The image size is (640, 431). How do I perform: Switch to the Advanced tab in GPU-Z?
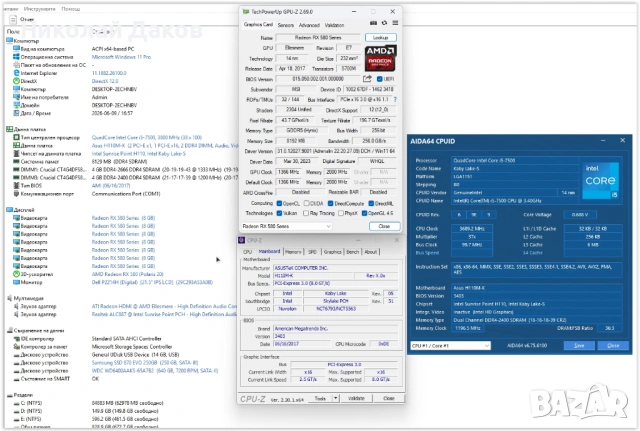click(309, 25)
